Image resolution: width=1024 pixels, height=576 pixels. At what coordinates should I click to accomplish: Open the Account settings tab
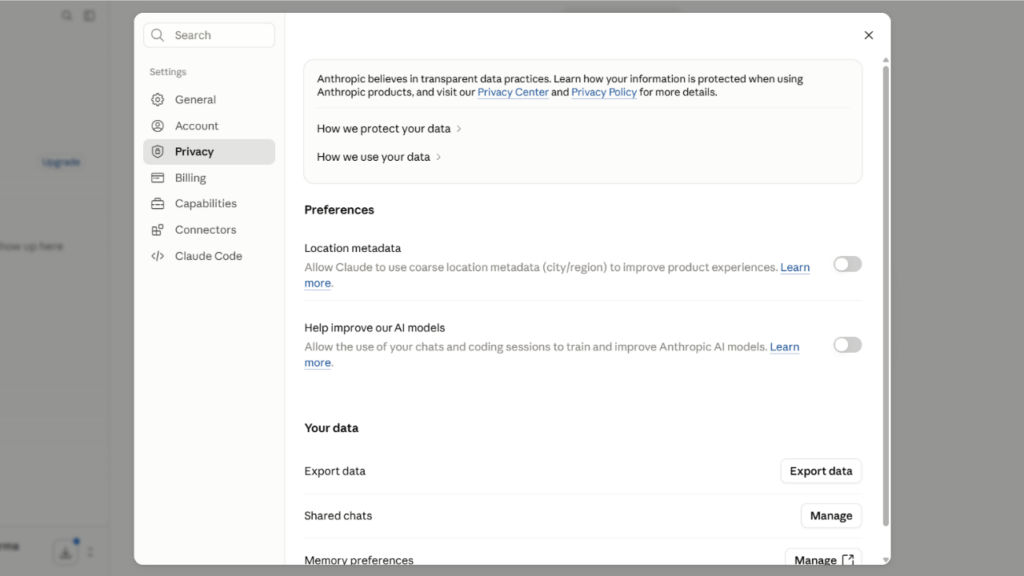point(209,125)
